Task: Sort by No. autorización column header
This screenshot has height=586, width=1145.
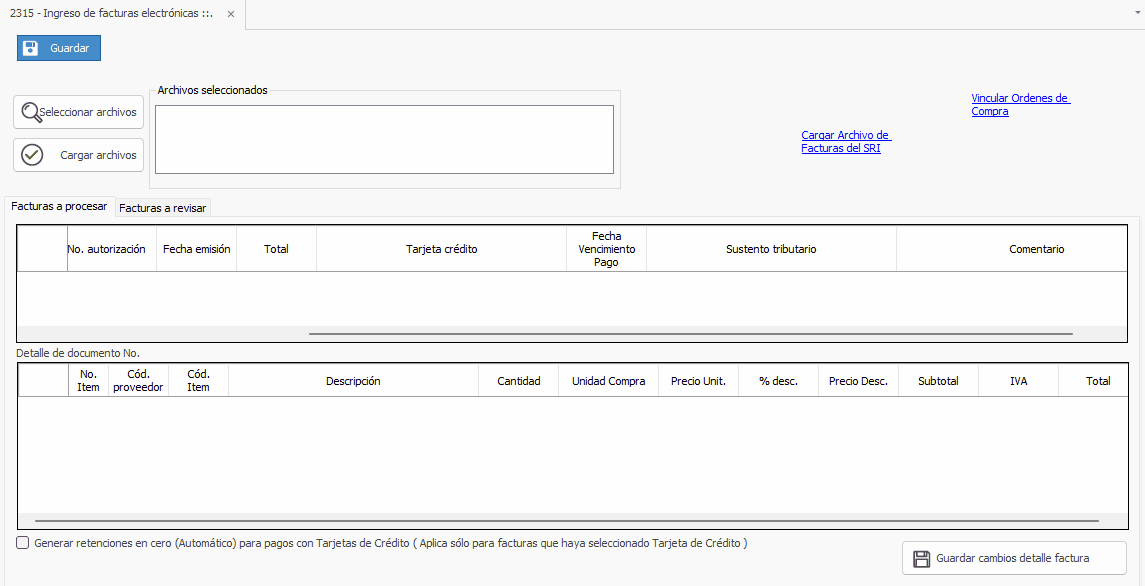Action: [x=106, y=249]
